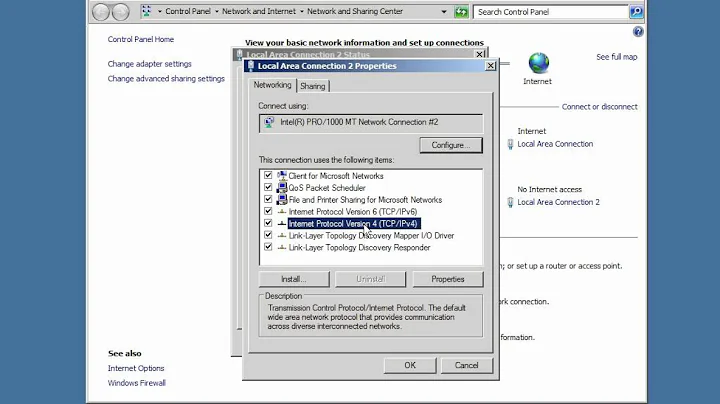Screen dimensions: 720x404
Task: Click Connect or disconnect link
Action: pyautogui.click(x=600, y=107)
